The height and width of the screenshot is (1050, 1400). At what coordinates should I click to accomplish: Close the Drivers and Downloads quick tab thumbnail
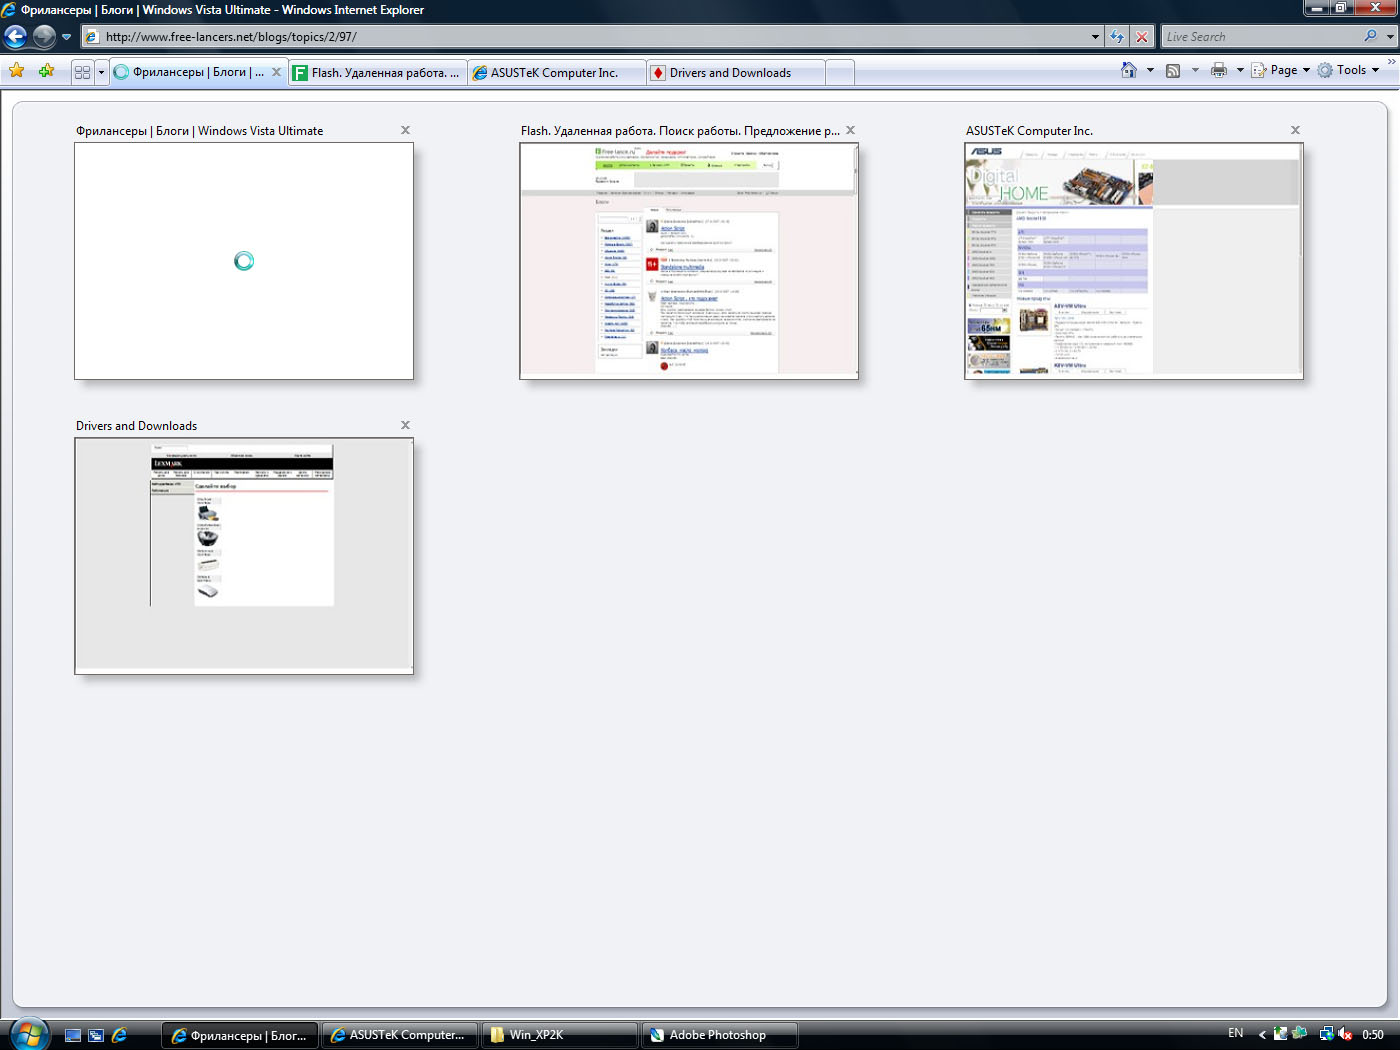(x=405, y=425)
